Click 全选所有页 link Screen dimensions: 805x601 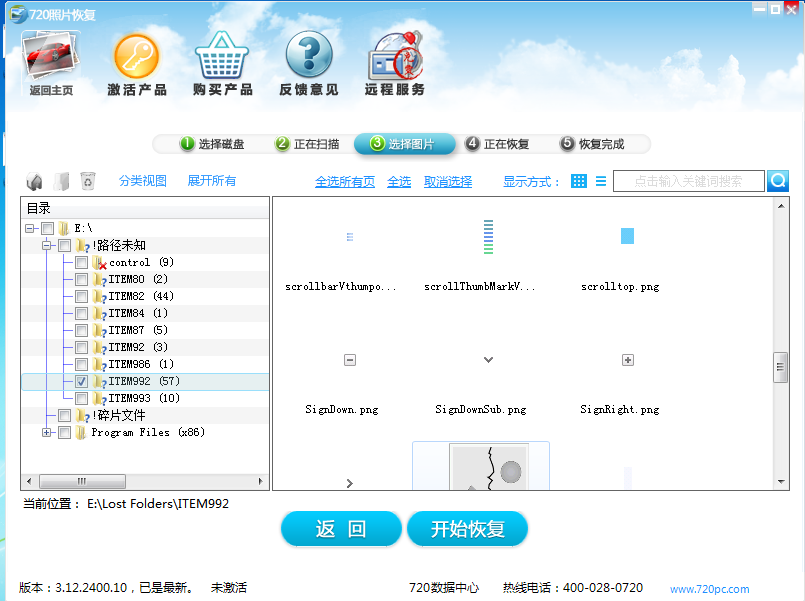(345, 182)
